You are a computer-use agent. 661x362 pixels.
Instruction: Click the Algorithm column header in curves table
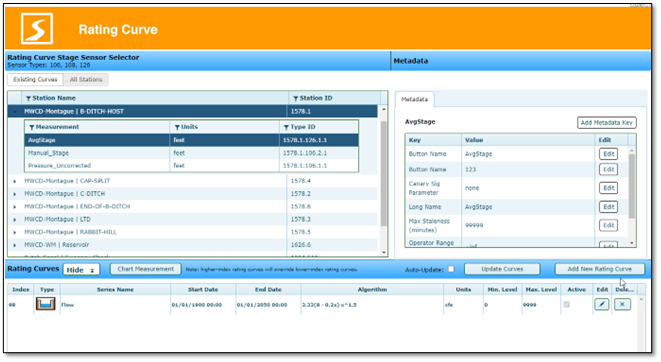point(372,290)
